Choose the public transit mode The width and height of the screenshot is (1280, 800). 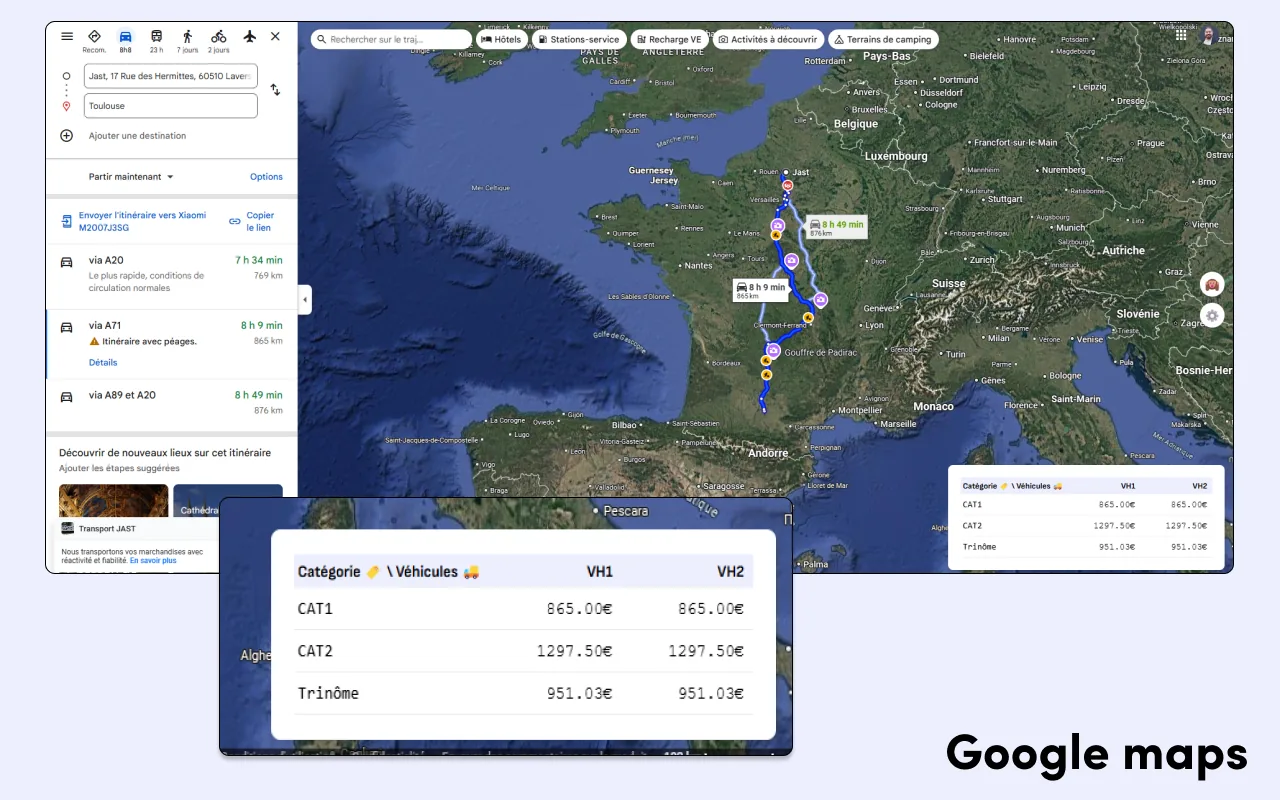[x=156, y=40]
